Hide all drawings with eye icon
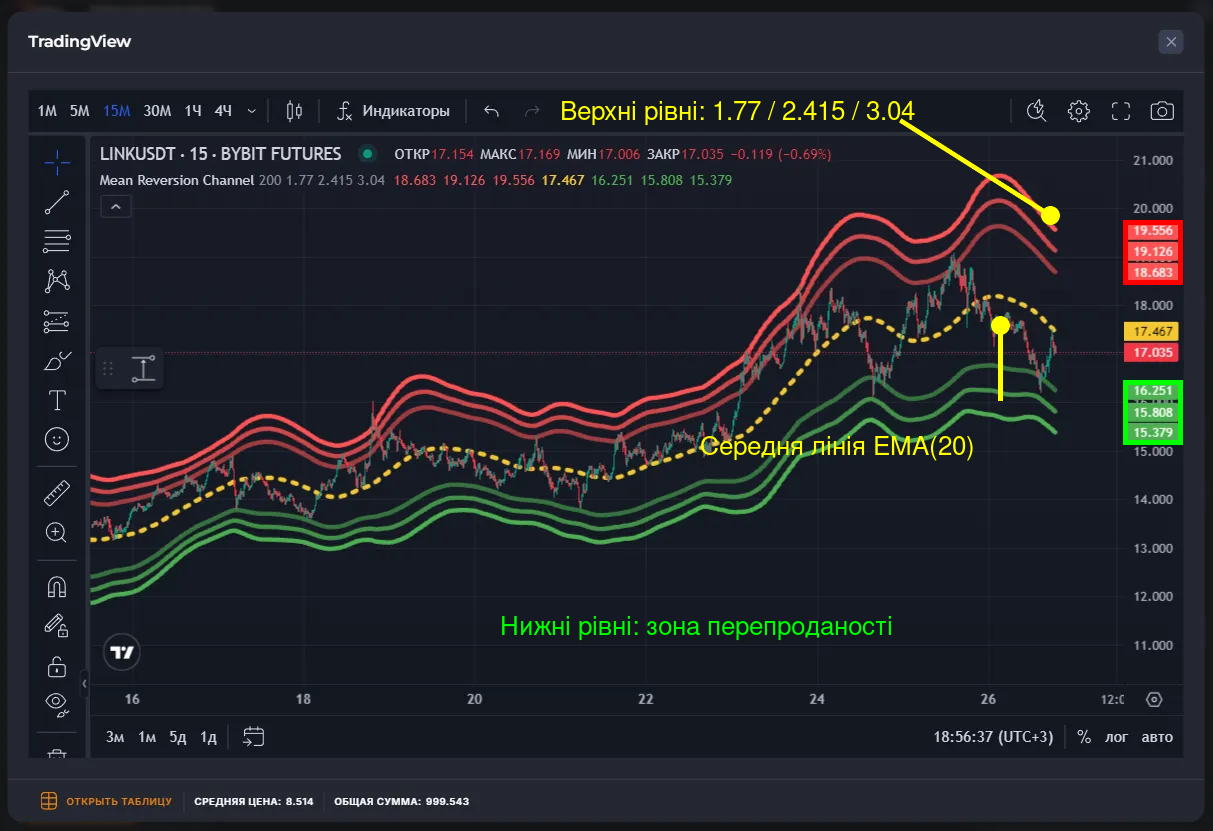This screenshot has width=1213, height=831. pyautogui.click(x=57, y=705)
